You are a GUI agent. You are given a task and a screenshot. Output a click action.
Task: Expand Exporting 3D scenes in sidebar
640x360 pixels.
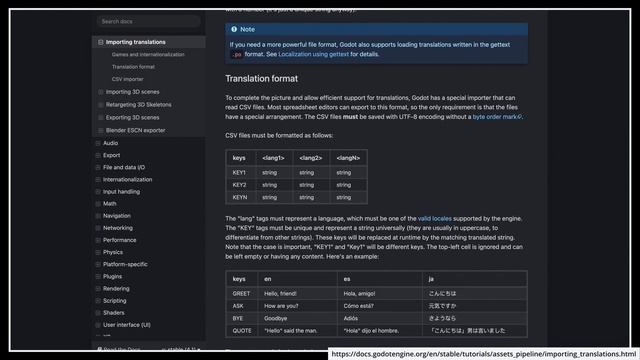[x=100, y=118]
